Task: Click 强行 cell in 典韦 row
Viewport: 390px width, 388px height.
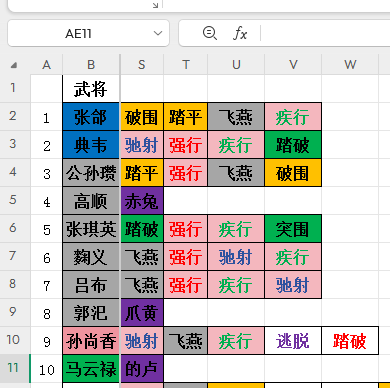Action: coord(186,145)
